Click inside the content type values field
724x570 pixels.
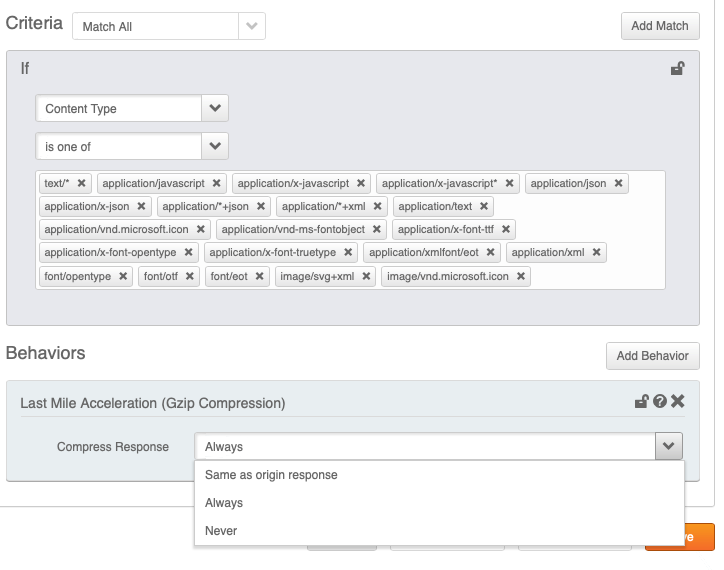click(596, 276)
